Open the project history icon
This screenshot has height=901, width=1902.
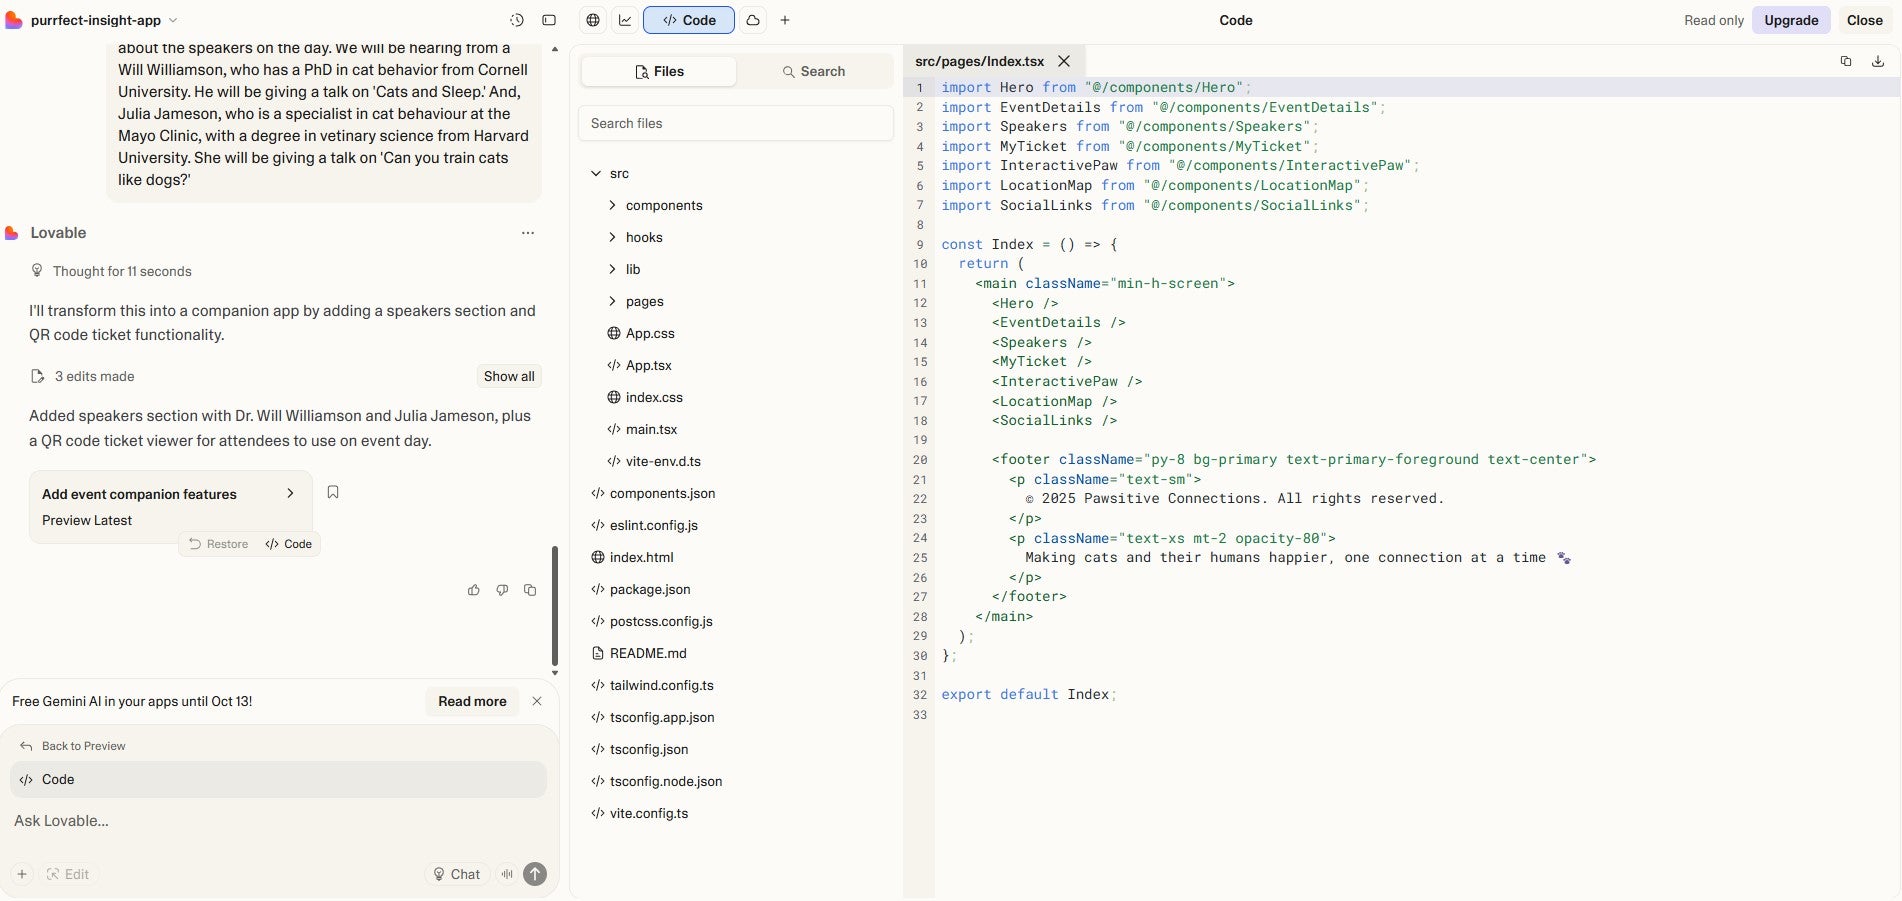tap(516, 20)
